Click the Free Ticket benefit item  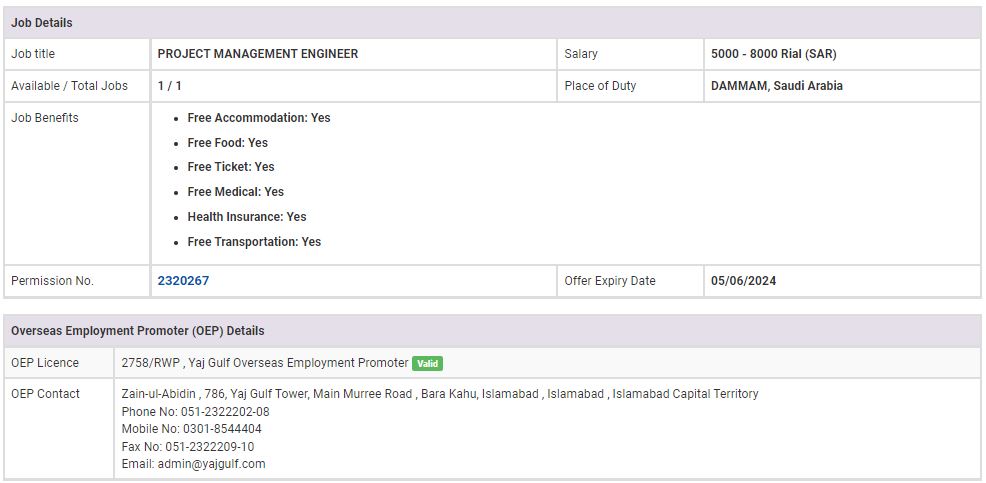[x=230, y=167]
